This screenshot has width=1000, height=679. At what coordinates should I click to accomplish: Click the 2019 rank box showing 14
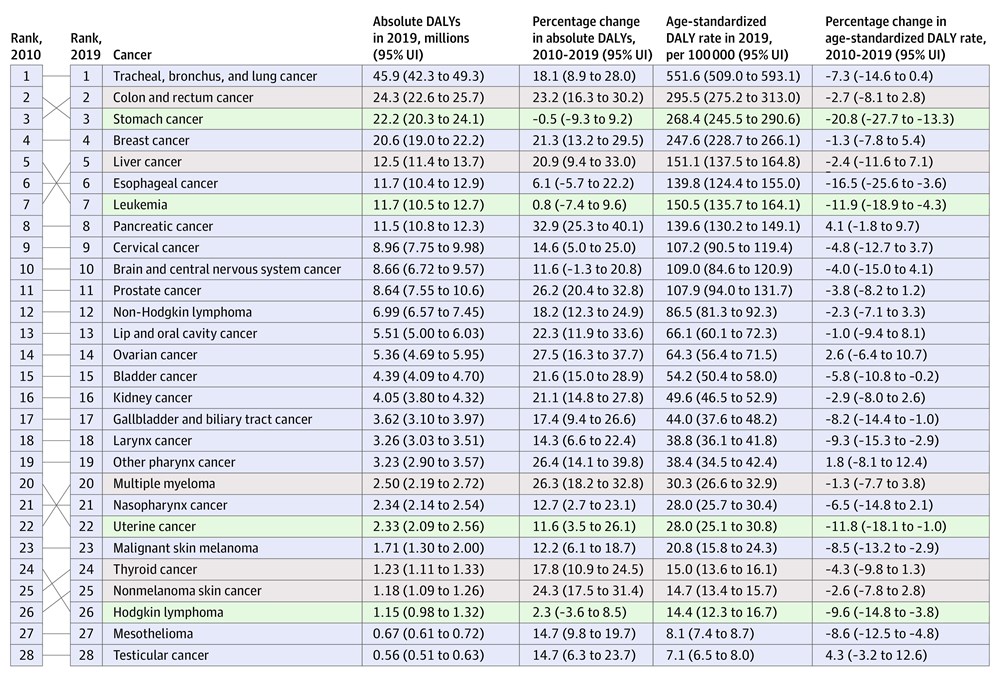(86, 355)
